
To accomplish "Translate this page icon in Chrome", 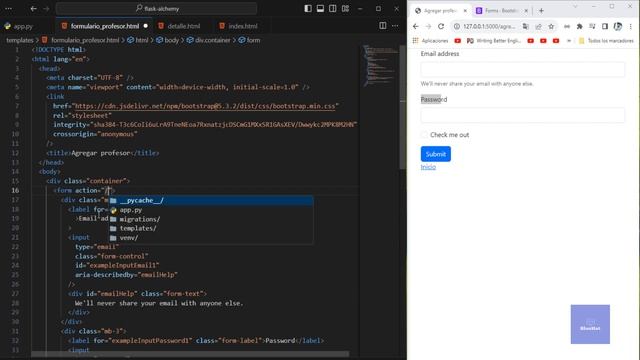I will [526, 26].
